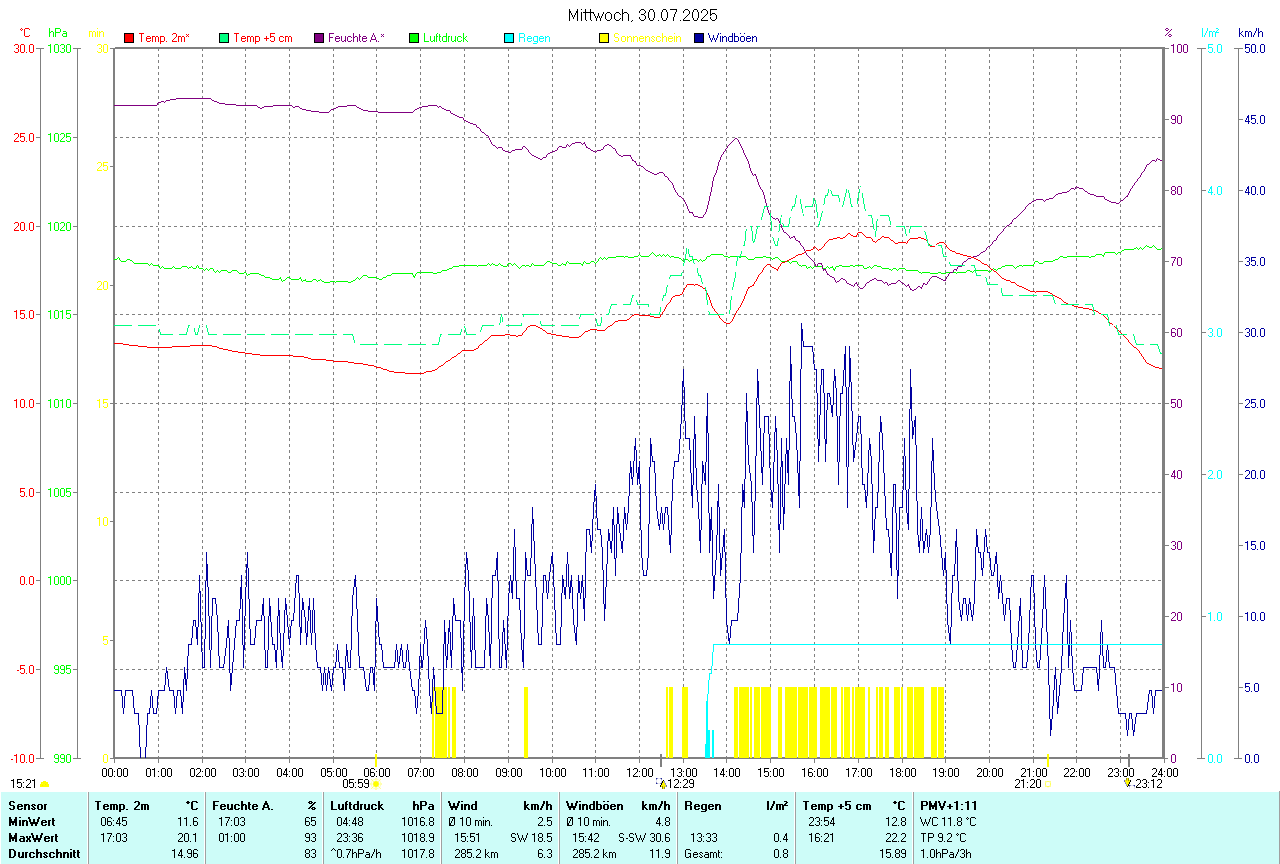This screenshot has height=864, width=1280.
Task: Click the moon icon next to 15:21
Action: click(44, 785)
